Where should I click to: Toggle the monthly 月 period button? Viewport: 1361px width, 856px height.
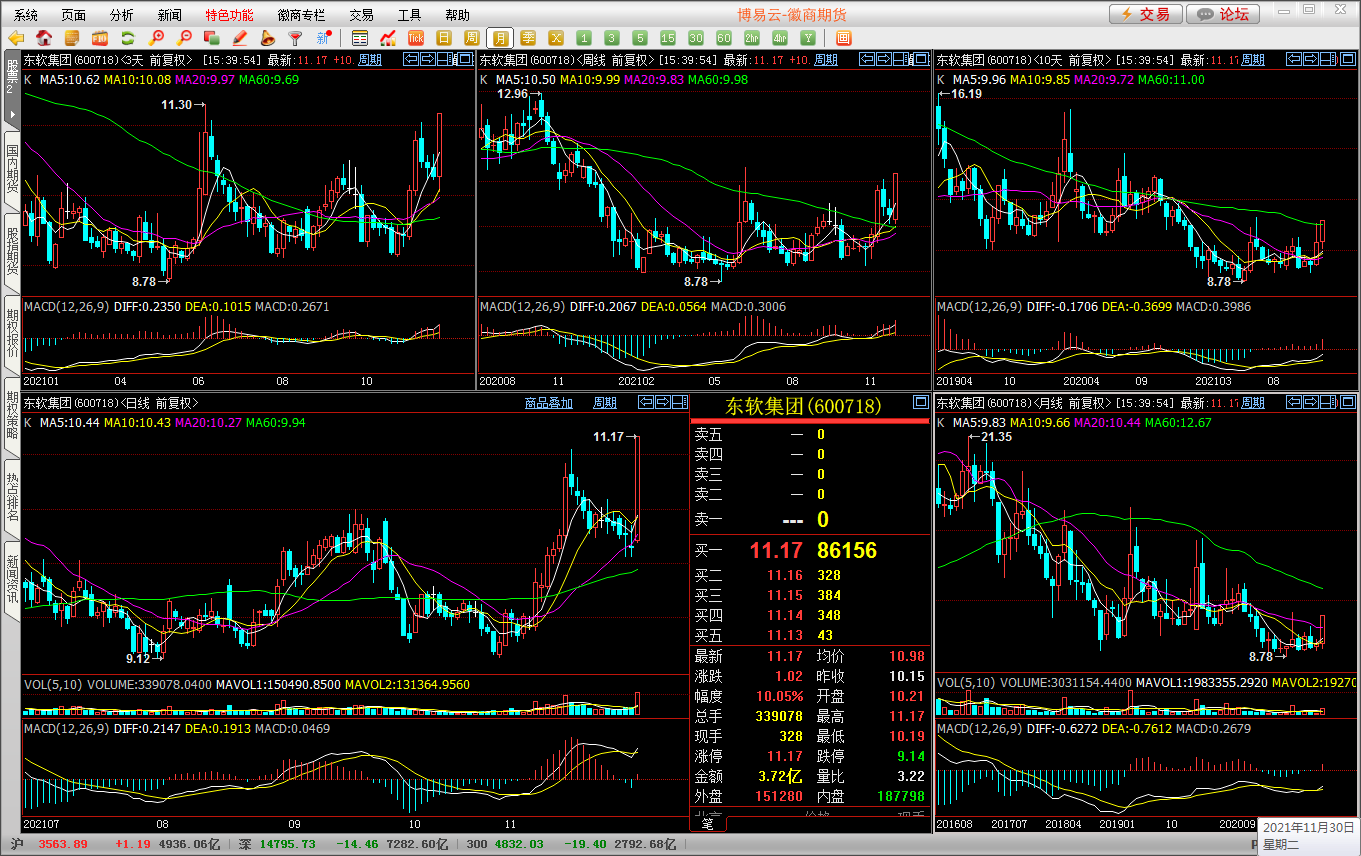click(x=500, y=38)
